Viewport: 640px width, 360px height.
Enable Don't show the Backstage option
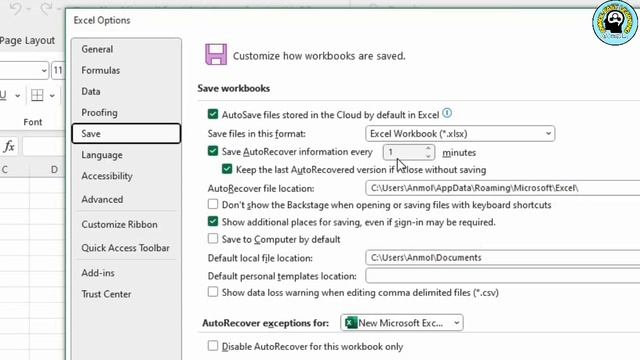pos(213,204)
